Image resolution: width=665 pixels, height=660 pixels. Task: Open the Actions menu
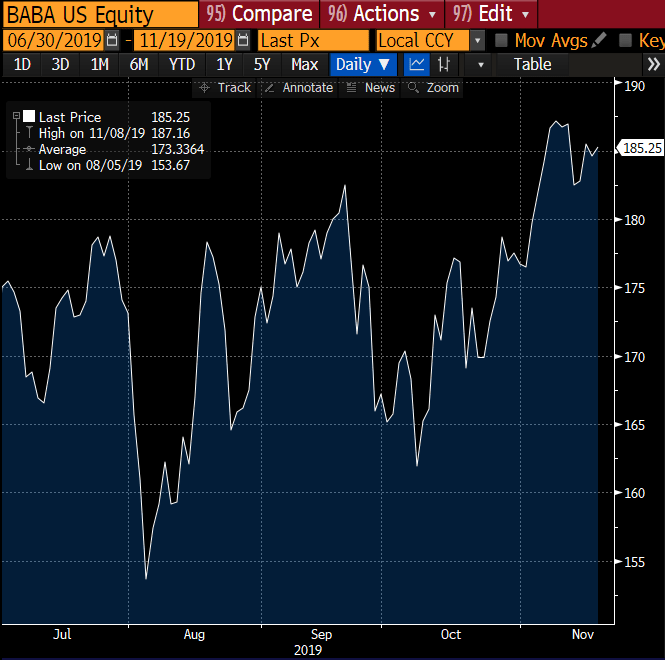point(382,14)
